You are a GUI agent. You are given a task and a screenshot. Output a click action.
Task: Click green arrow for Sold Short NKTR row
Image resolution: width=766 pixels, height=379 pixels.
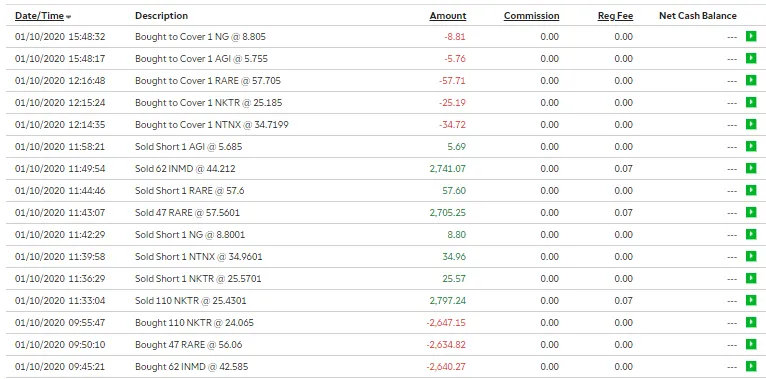751,278
